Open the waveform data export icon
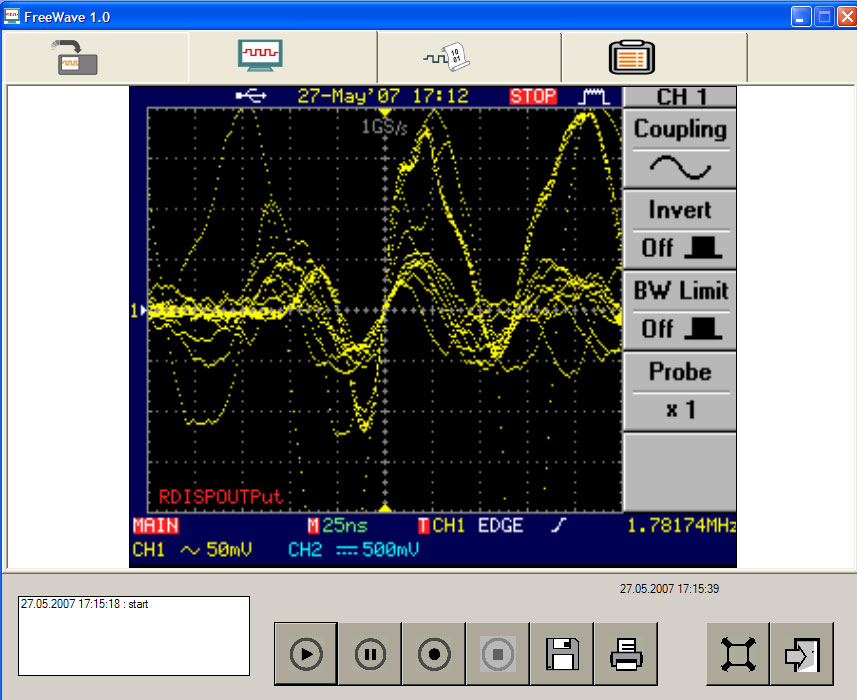 pos(447,57)
